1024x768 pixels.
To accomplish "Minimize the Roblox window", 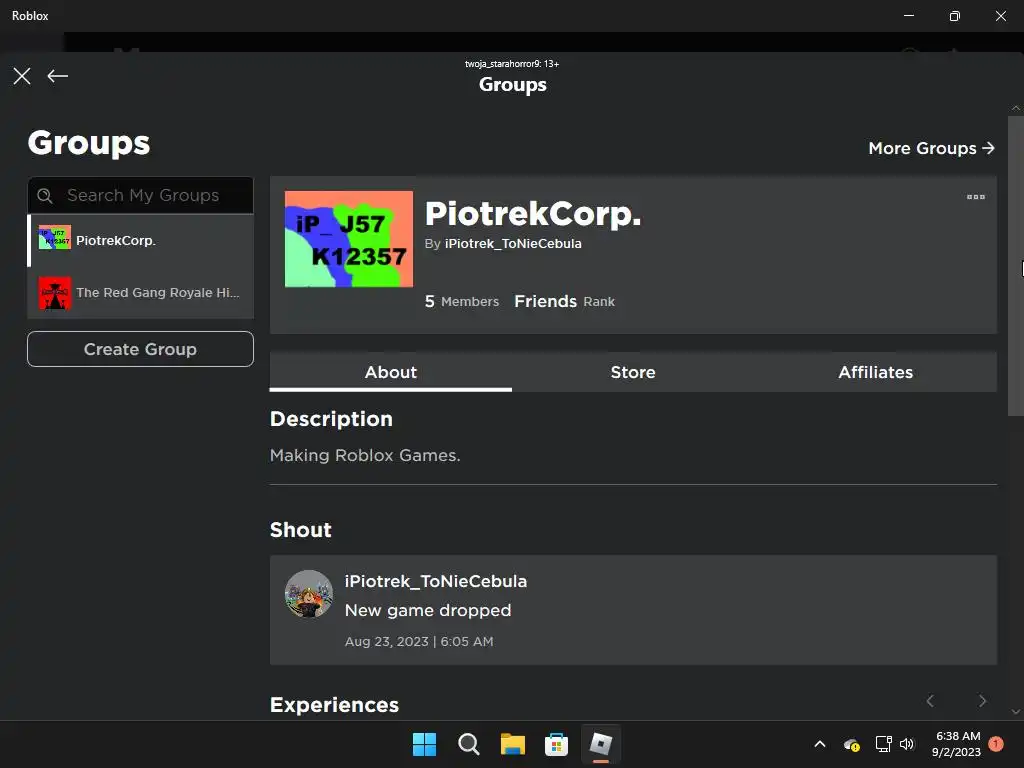I will (x=909, y=16).
